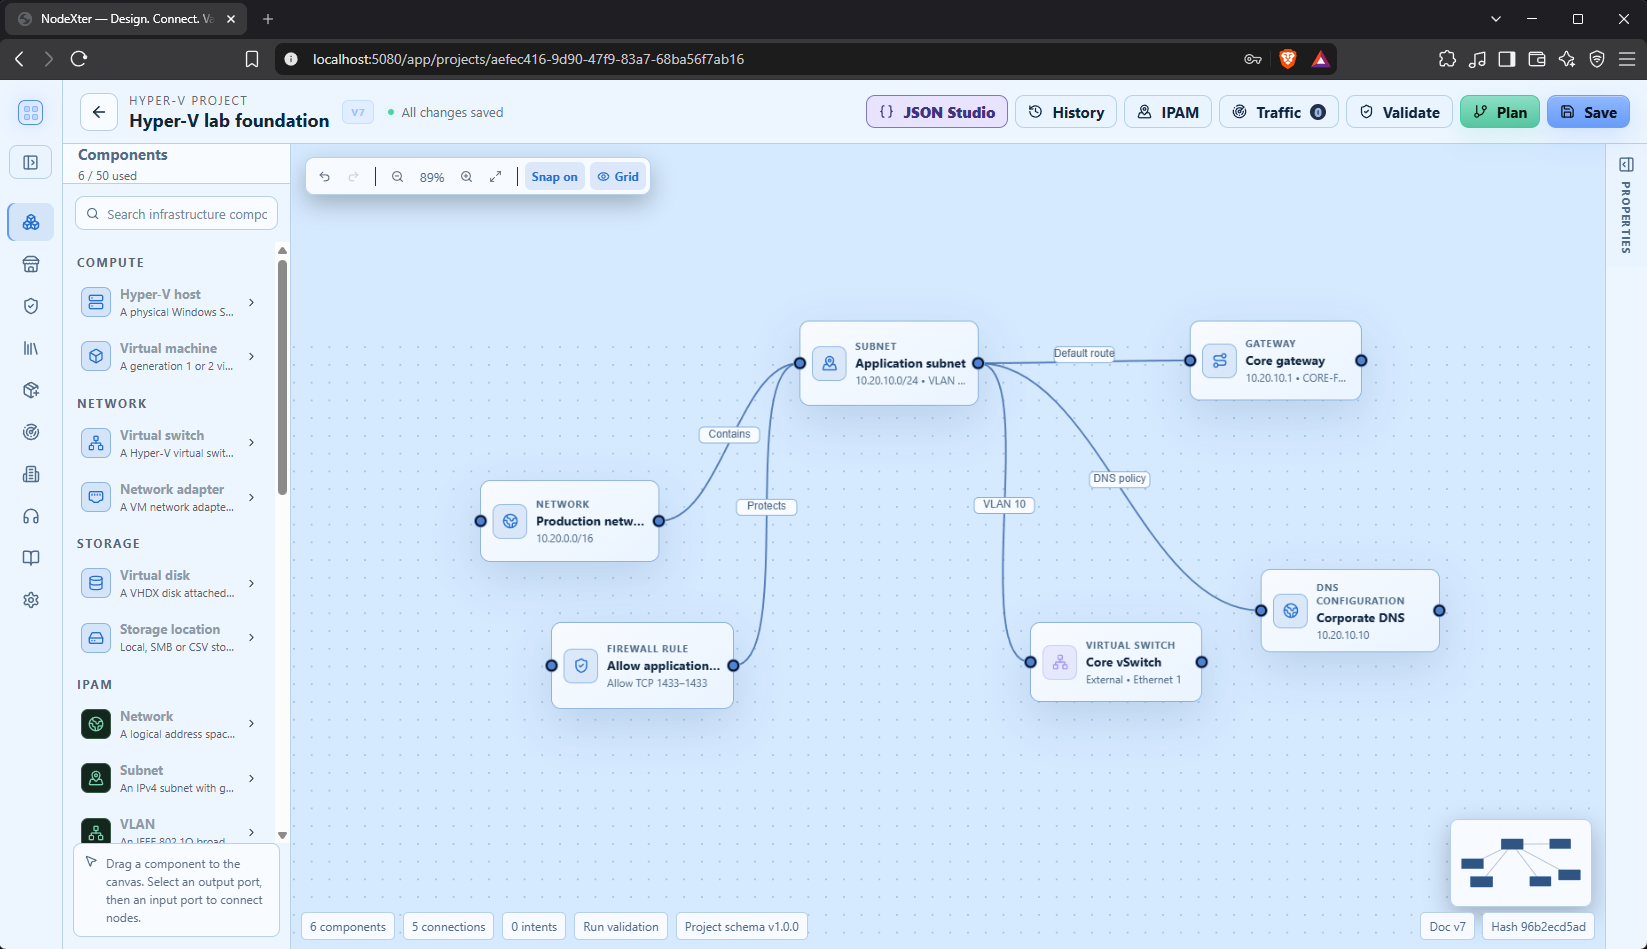
Task: Click the fit-to-screen expand icon
Action: [495, 177]
